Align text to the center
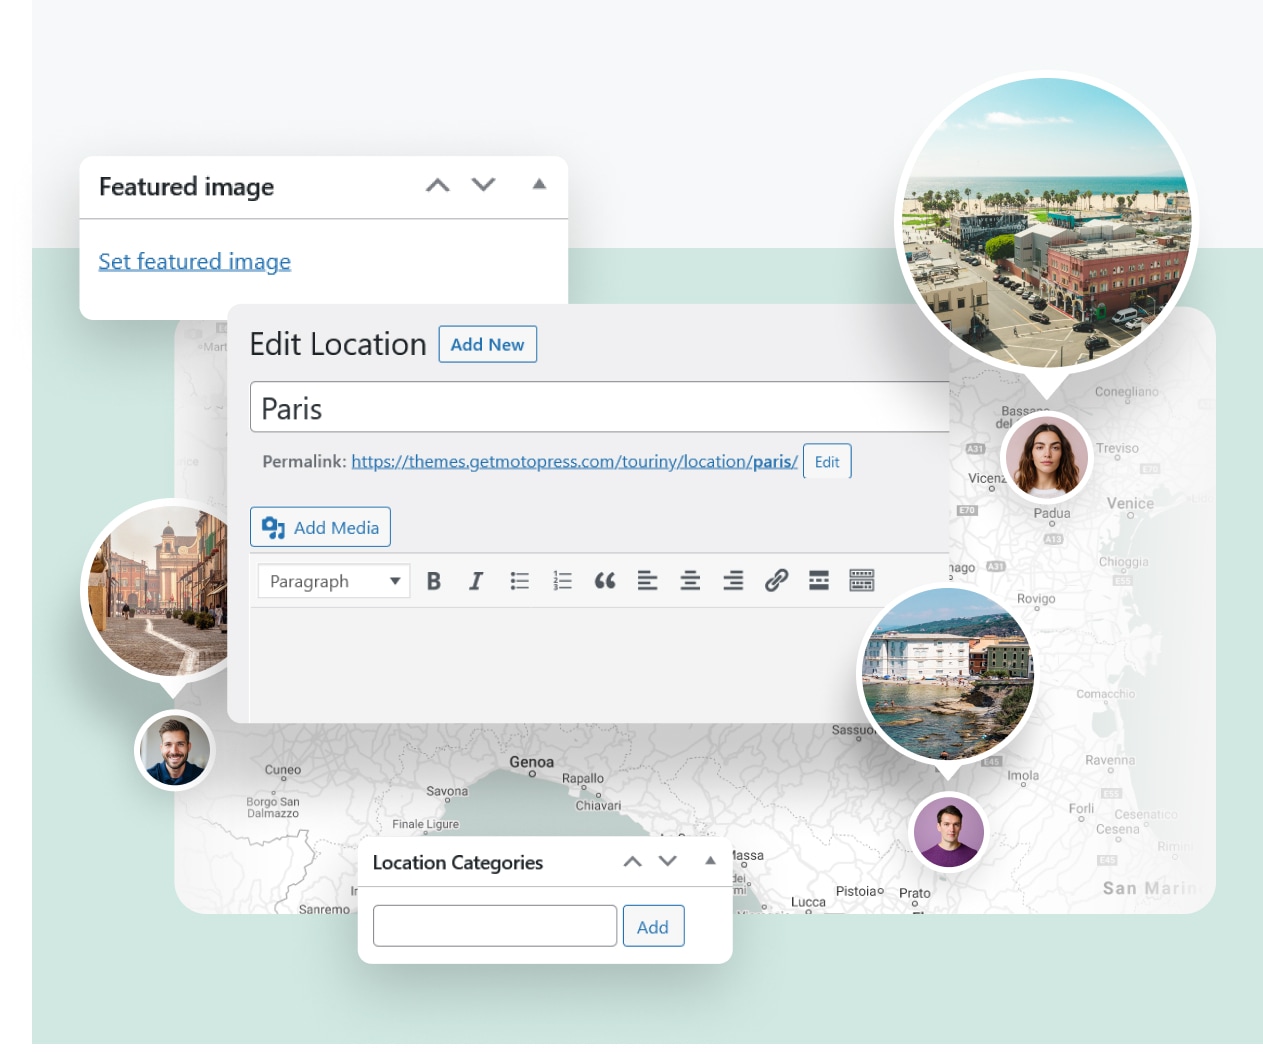 (690, 580)
